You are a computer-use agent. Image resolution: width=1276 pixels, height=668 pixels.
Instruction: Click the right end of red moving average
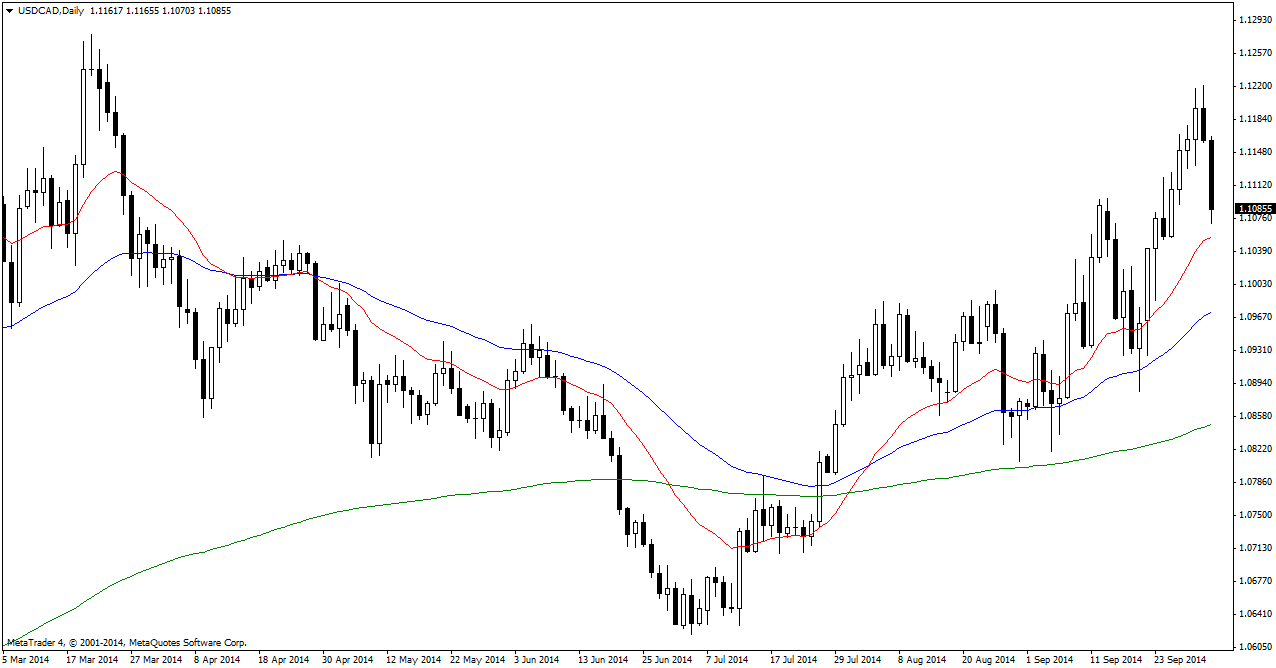(1209, 238)
